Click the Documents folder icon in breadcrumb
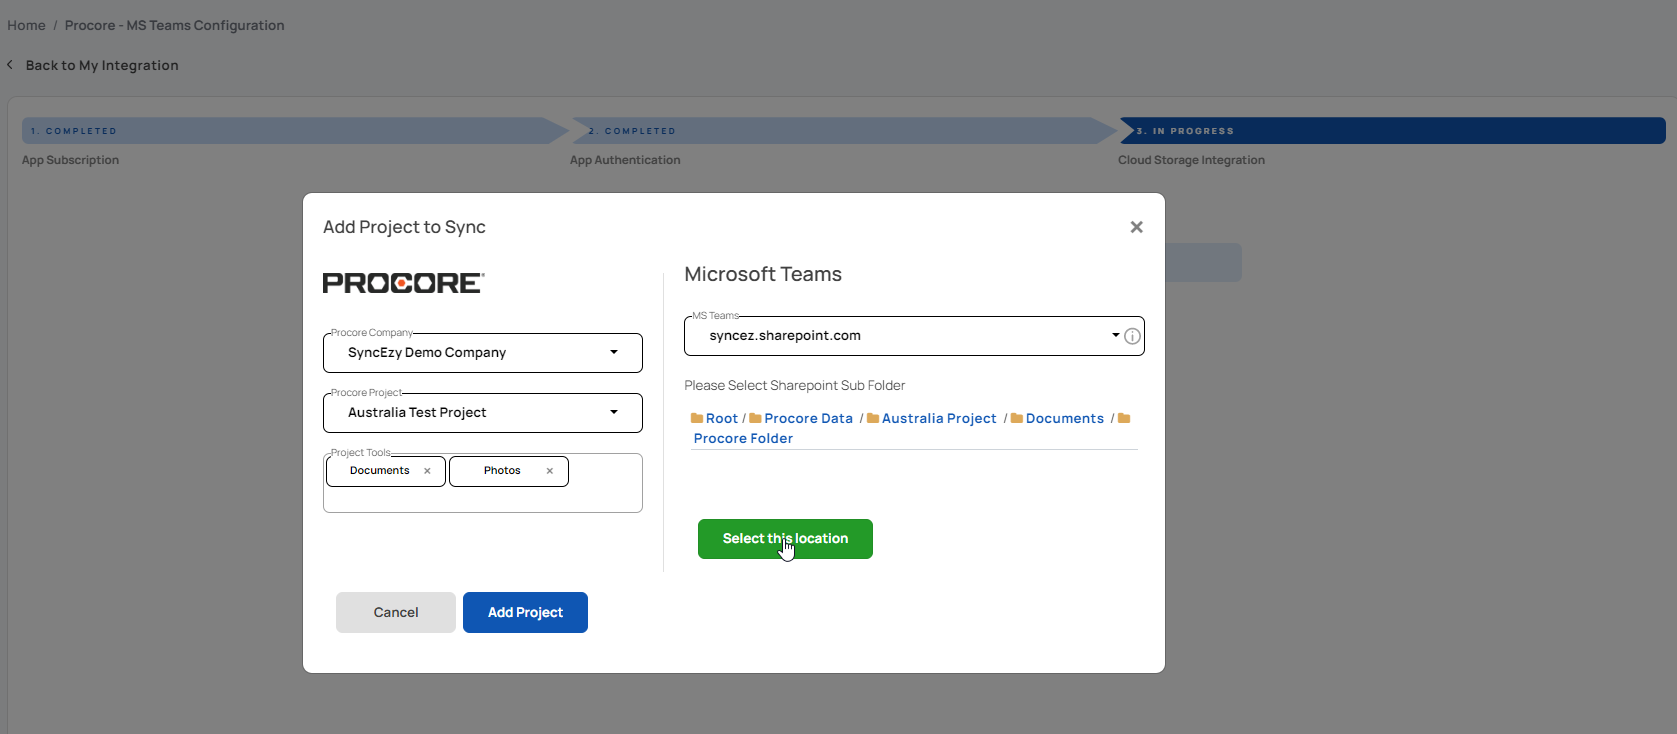 click(x=1017, y=419)
